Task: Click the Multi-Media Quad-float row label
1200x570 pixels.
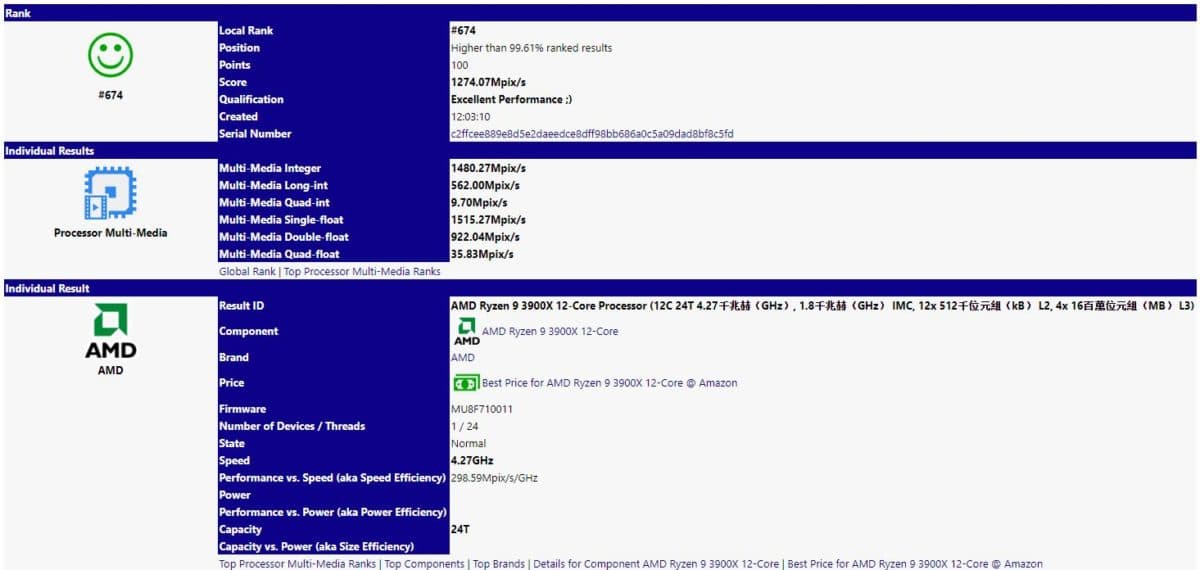Action: (278, 254)
